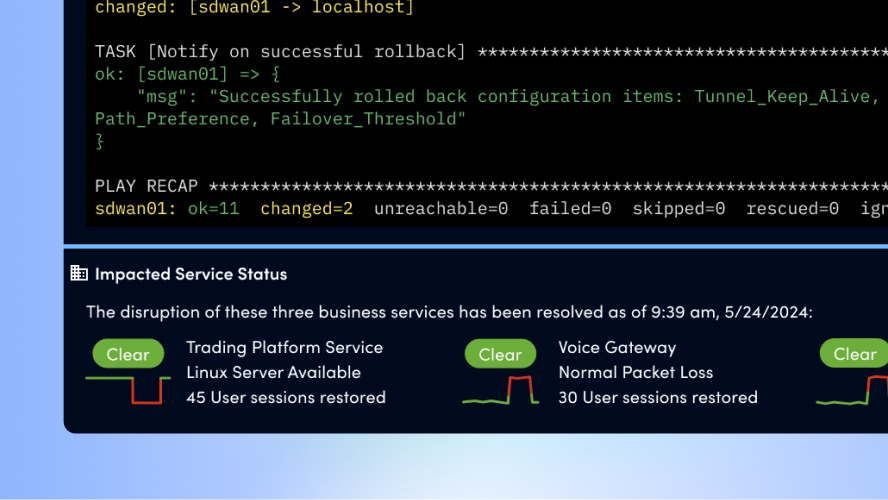The height and width of the screenshot is (500, 888).
Task: Click the Voice Gateway packet loss sparkline
Action: coord(500,391)
